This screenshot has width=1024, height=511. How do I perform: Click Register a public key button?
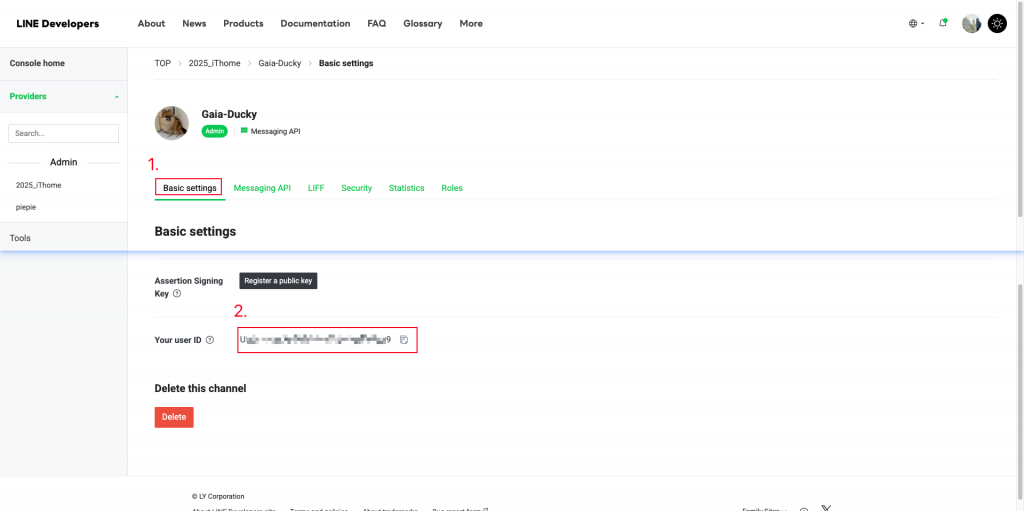(x=278, y=281)
